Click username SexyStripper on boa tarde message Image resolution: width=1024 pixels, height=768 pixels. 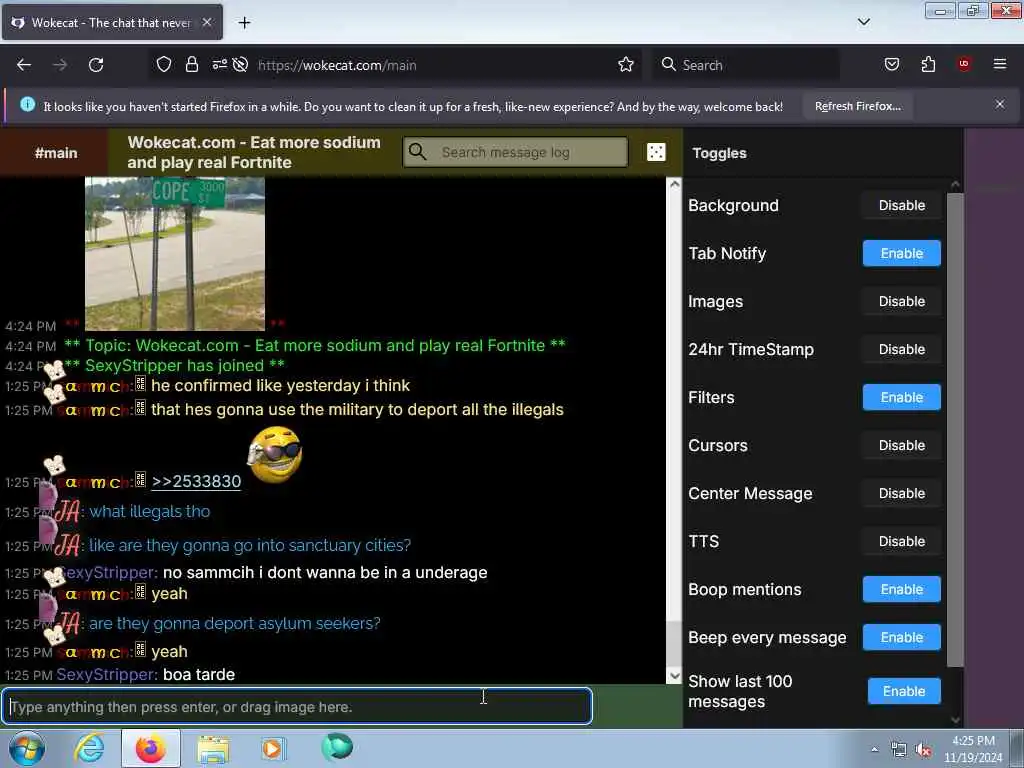point(105,674)
